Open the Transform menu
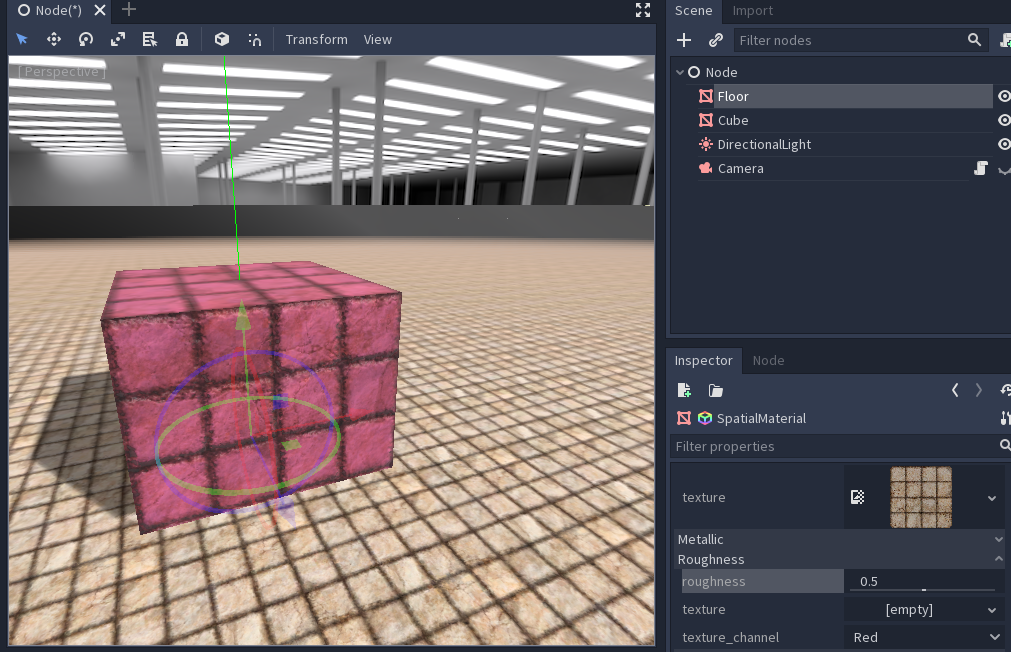The width and height of the screenshot is (1011, 652). tap(316, 39)
